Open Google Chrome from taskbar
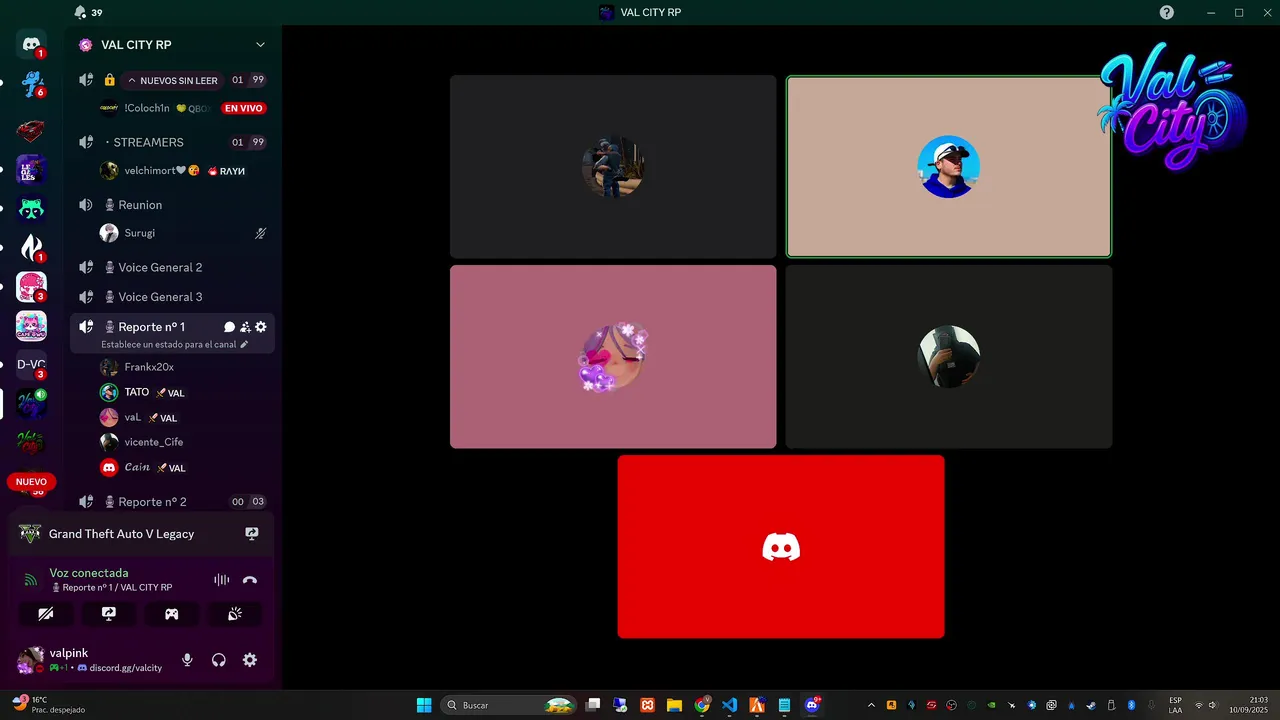Screen dimensions: 1280x720 point(702,705)
